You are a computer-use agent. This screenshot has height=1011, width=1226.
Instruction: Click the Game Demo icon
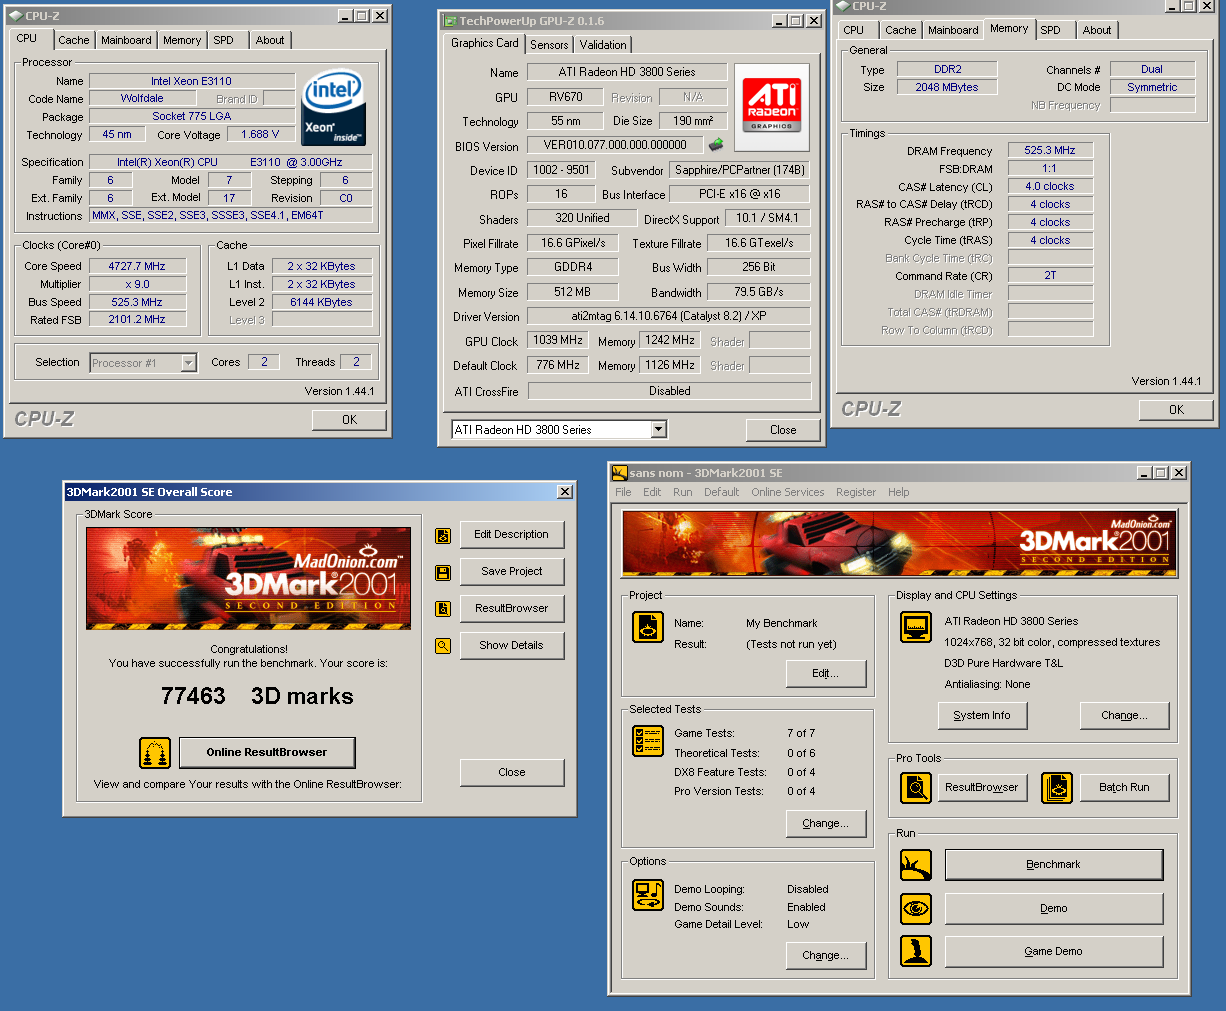click(x=916, y=951)
